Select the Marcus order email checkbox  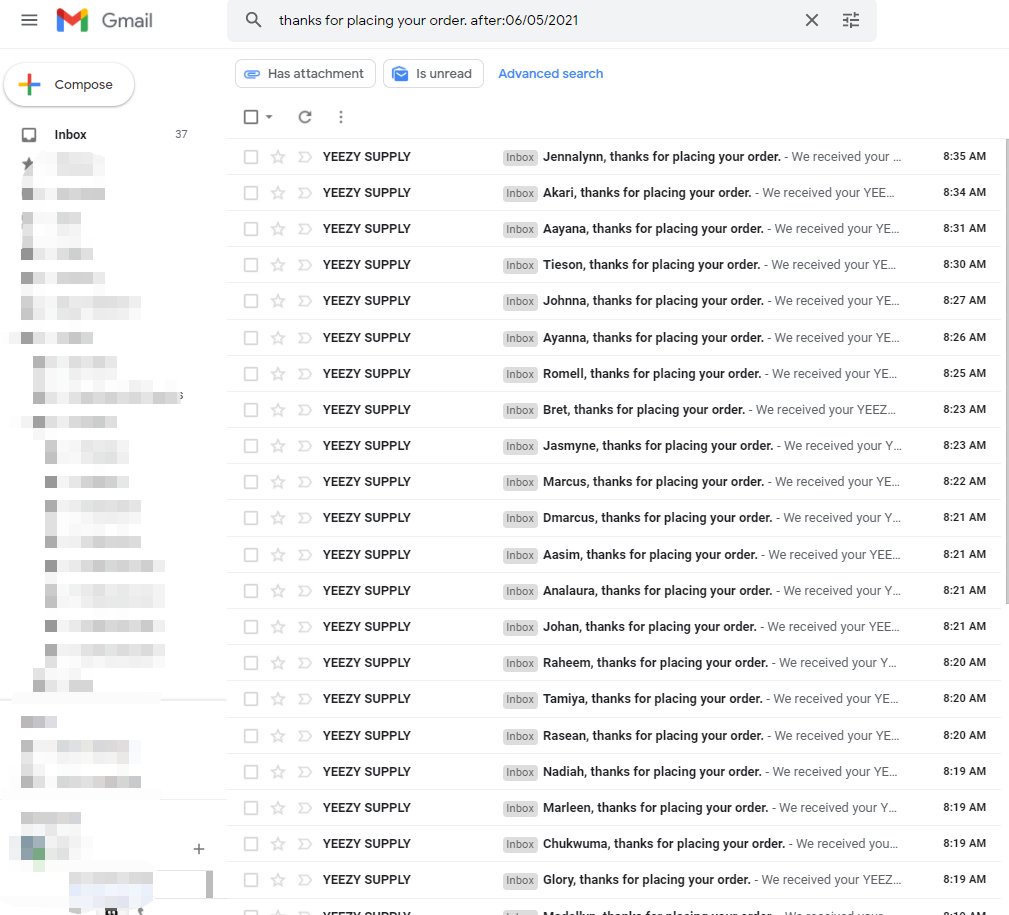click(x=251, y=482)
